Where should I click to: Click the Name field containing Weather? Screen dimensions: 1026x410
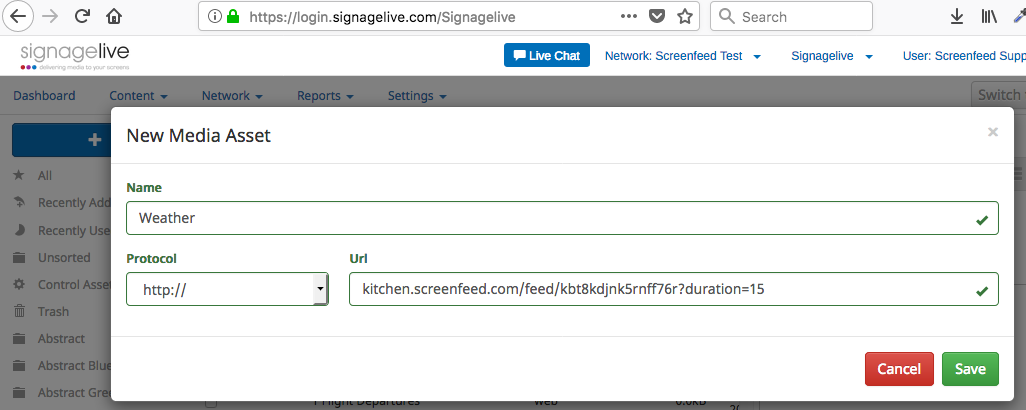click(550, 218)
